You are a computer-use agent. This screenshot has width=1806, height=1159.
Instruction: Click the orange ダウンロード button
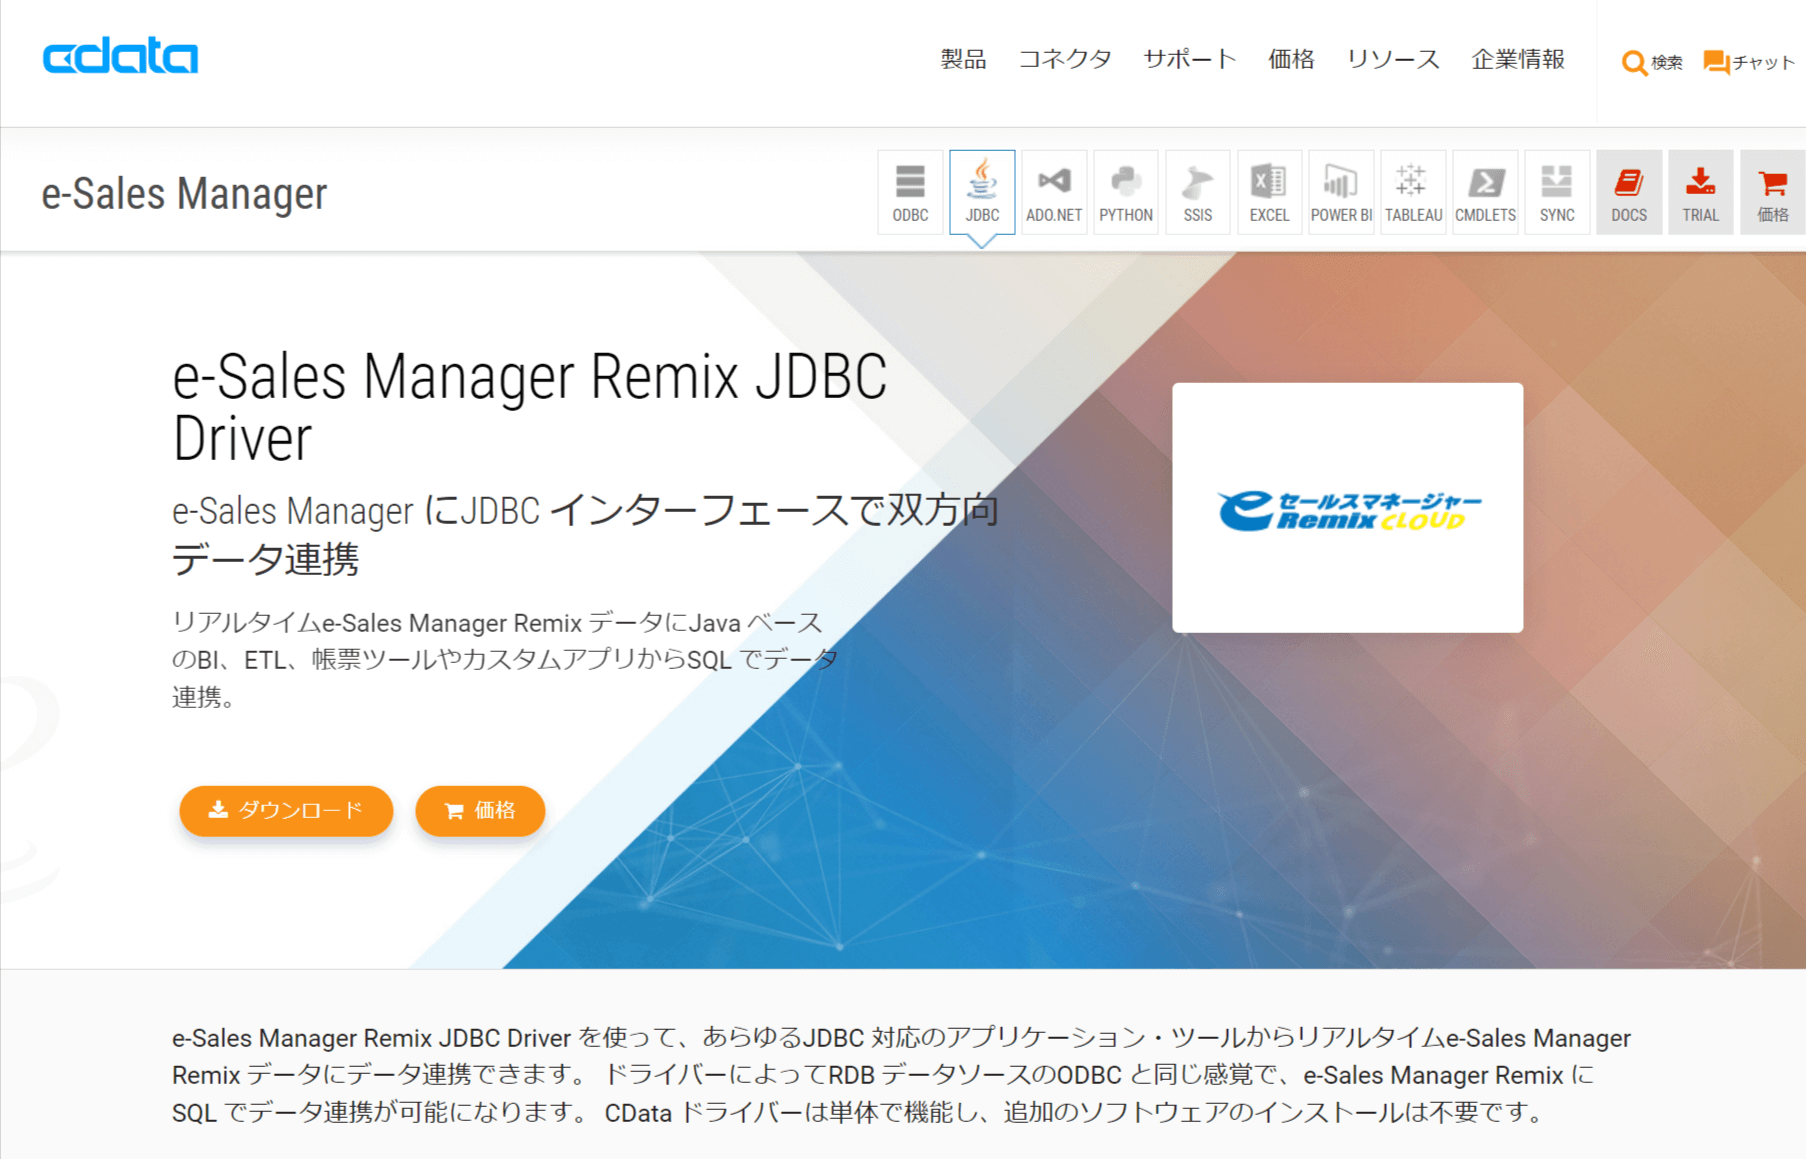[286, 810]
